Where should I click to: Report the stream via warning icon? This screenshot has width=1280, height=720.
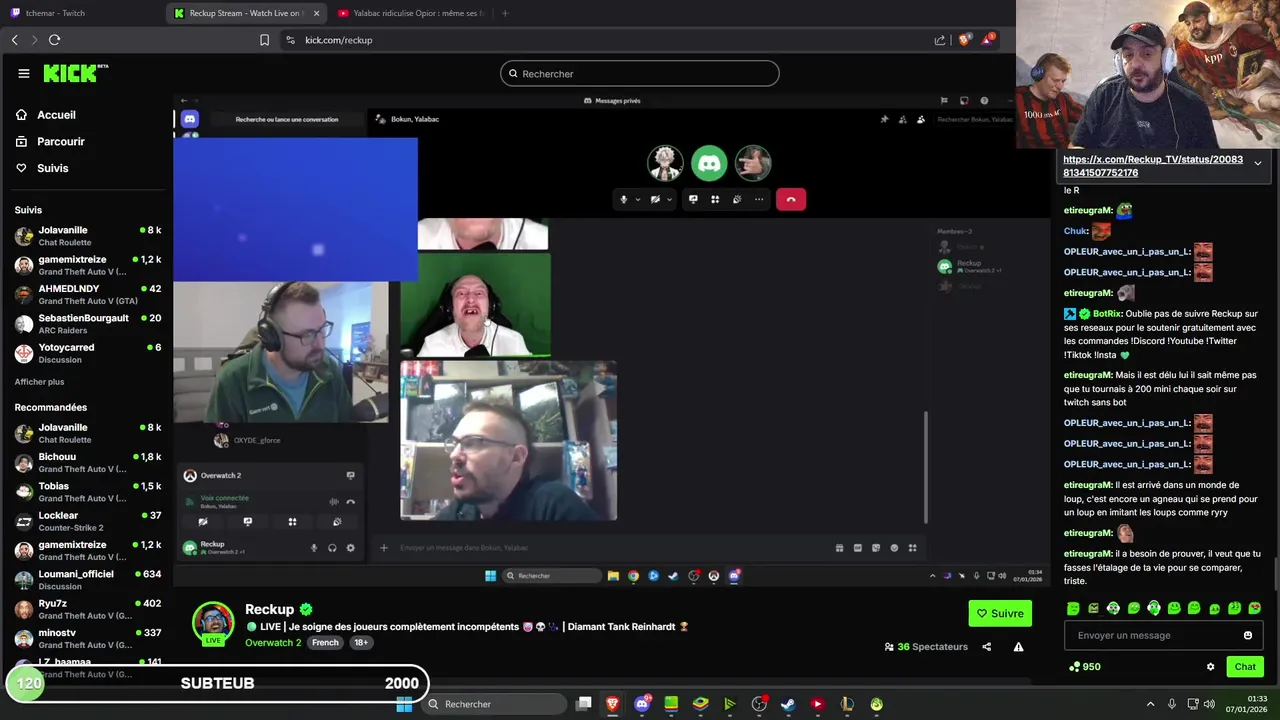(1018, 647)
